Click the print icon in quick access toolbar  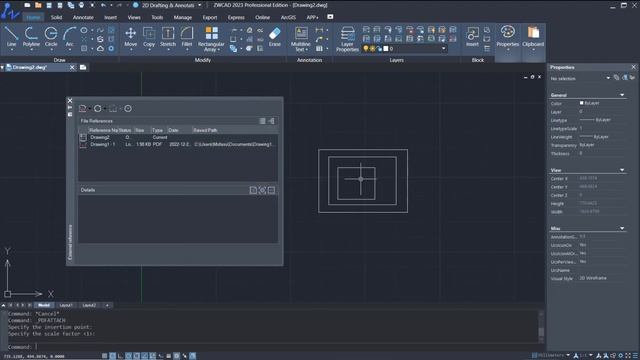(x=81, y=5)
